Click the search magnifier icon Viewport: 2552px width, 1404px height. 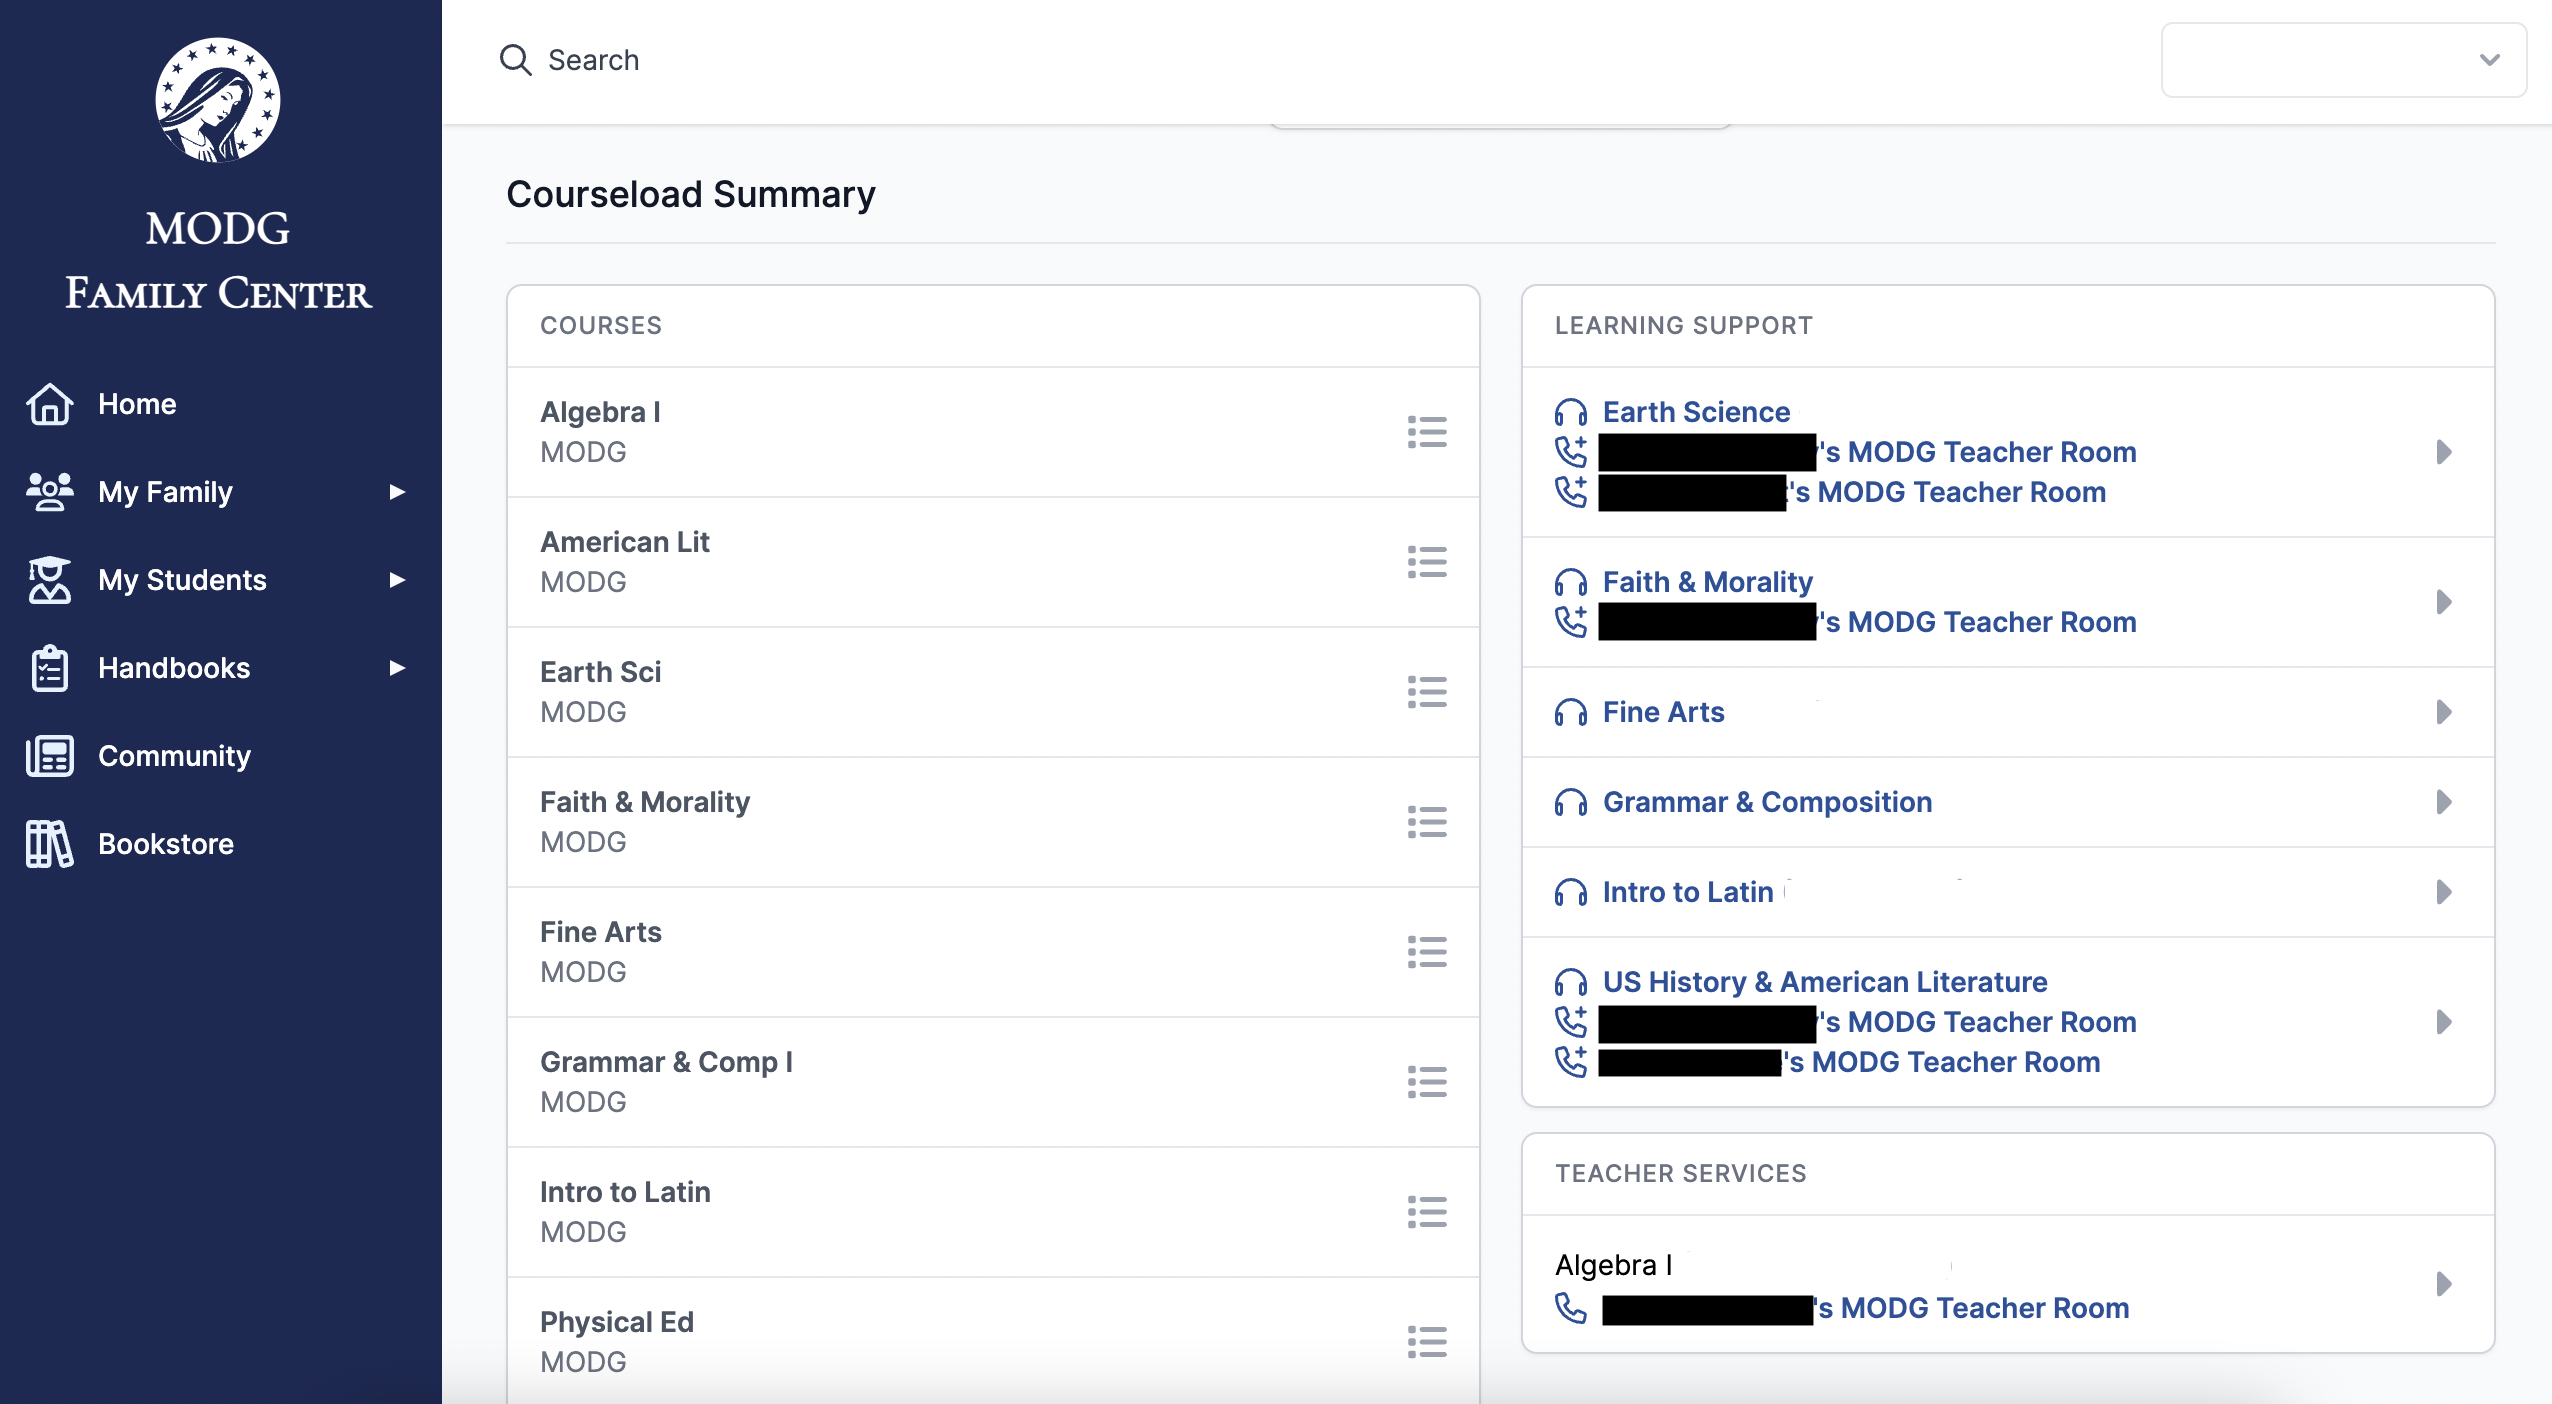515,60
